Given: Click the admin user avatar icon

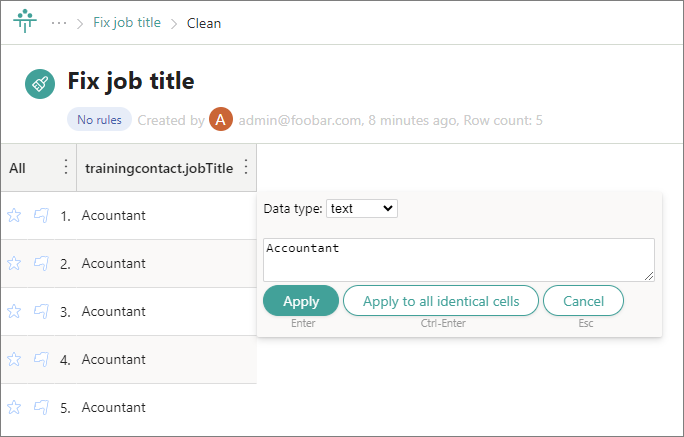Looking at the screenshot, I should click(221, 120).
